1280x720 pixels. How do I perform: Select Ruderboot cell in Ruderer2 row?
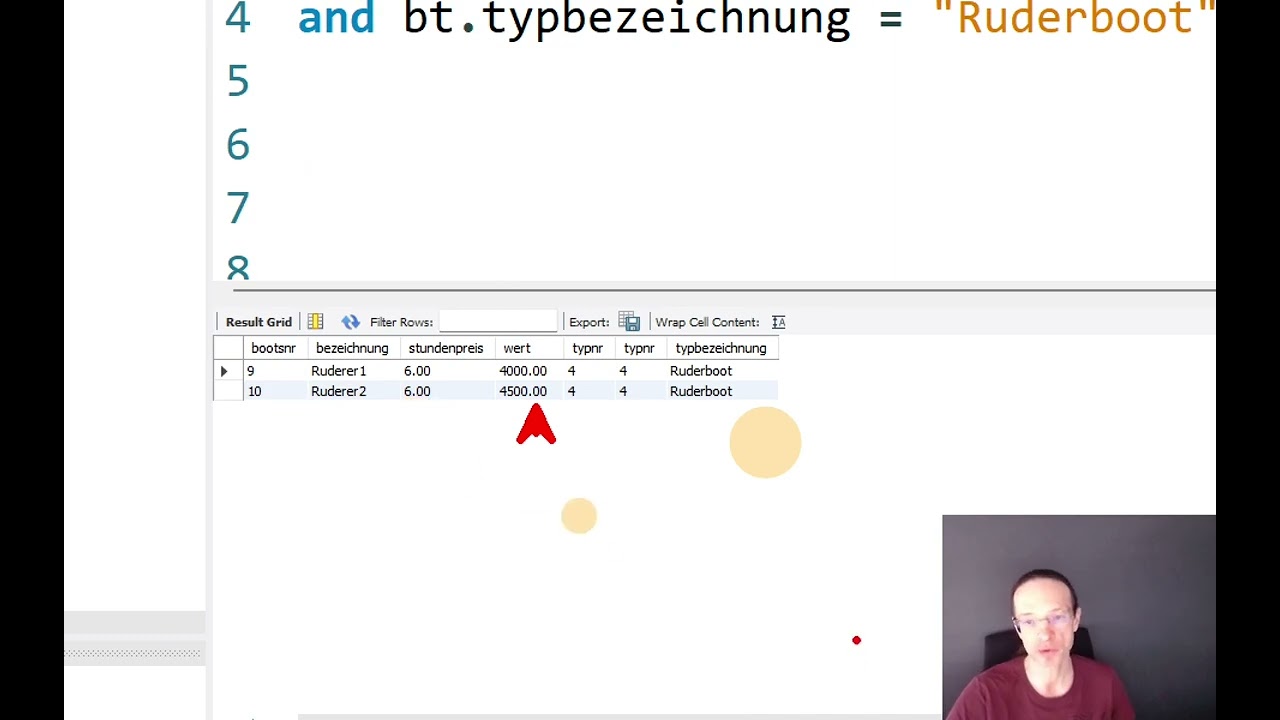pyautogui.click(x=721, y=391)
